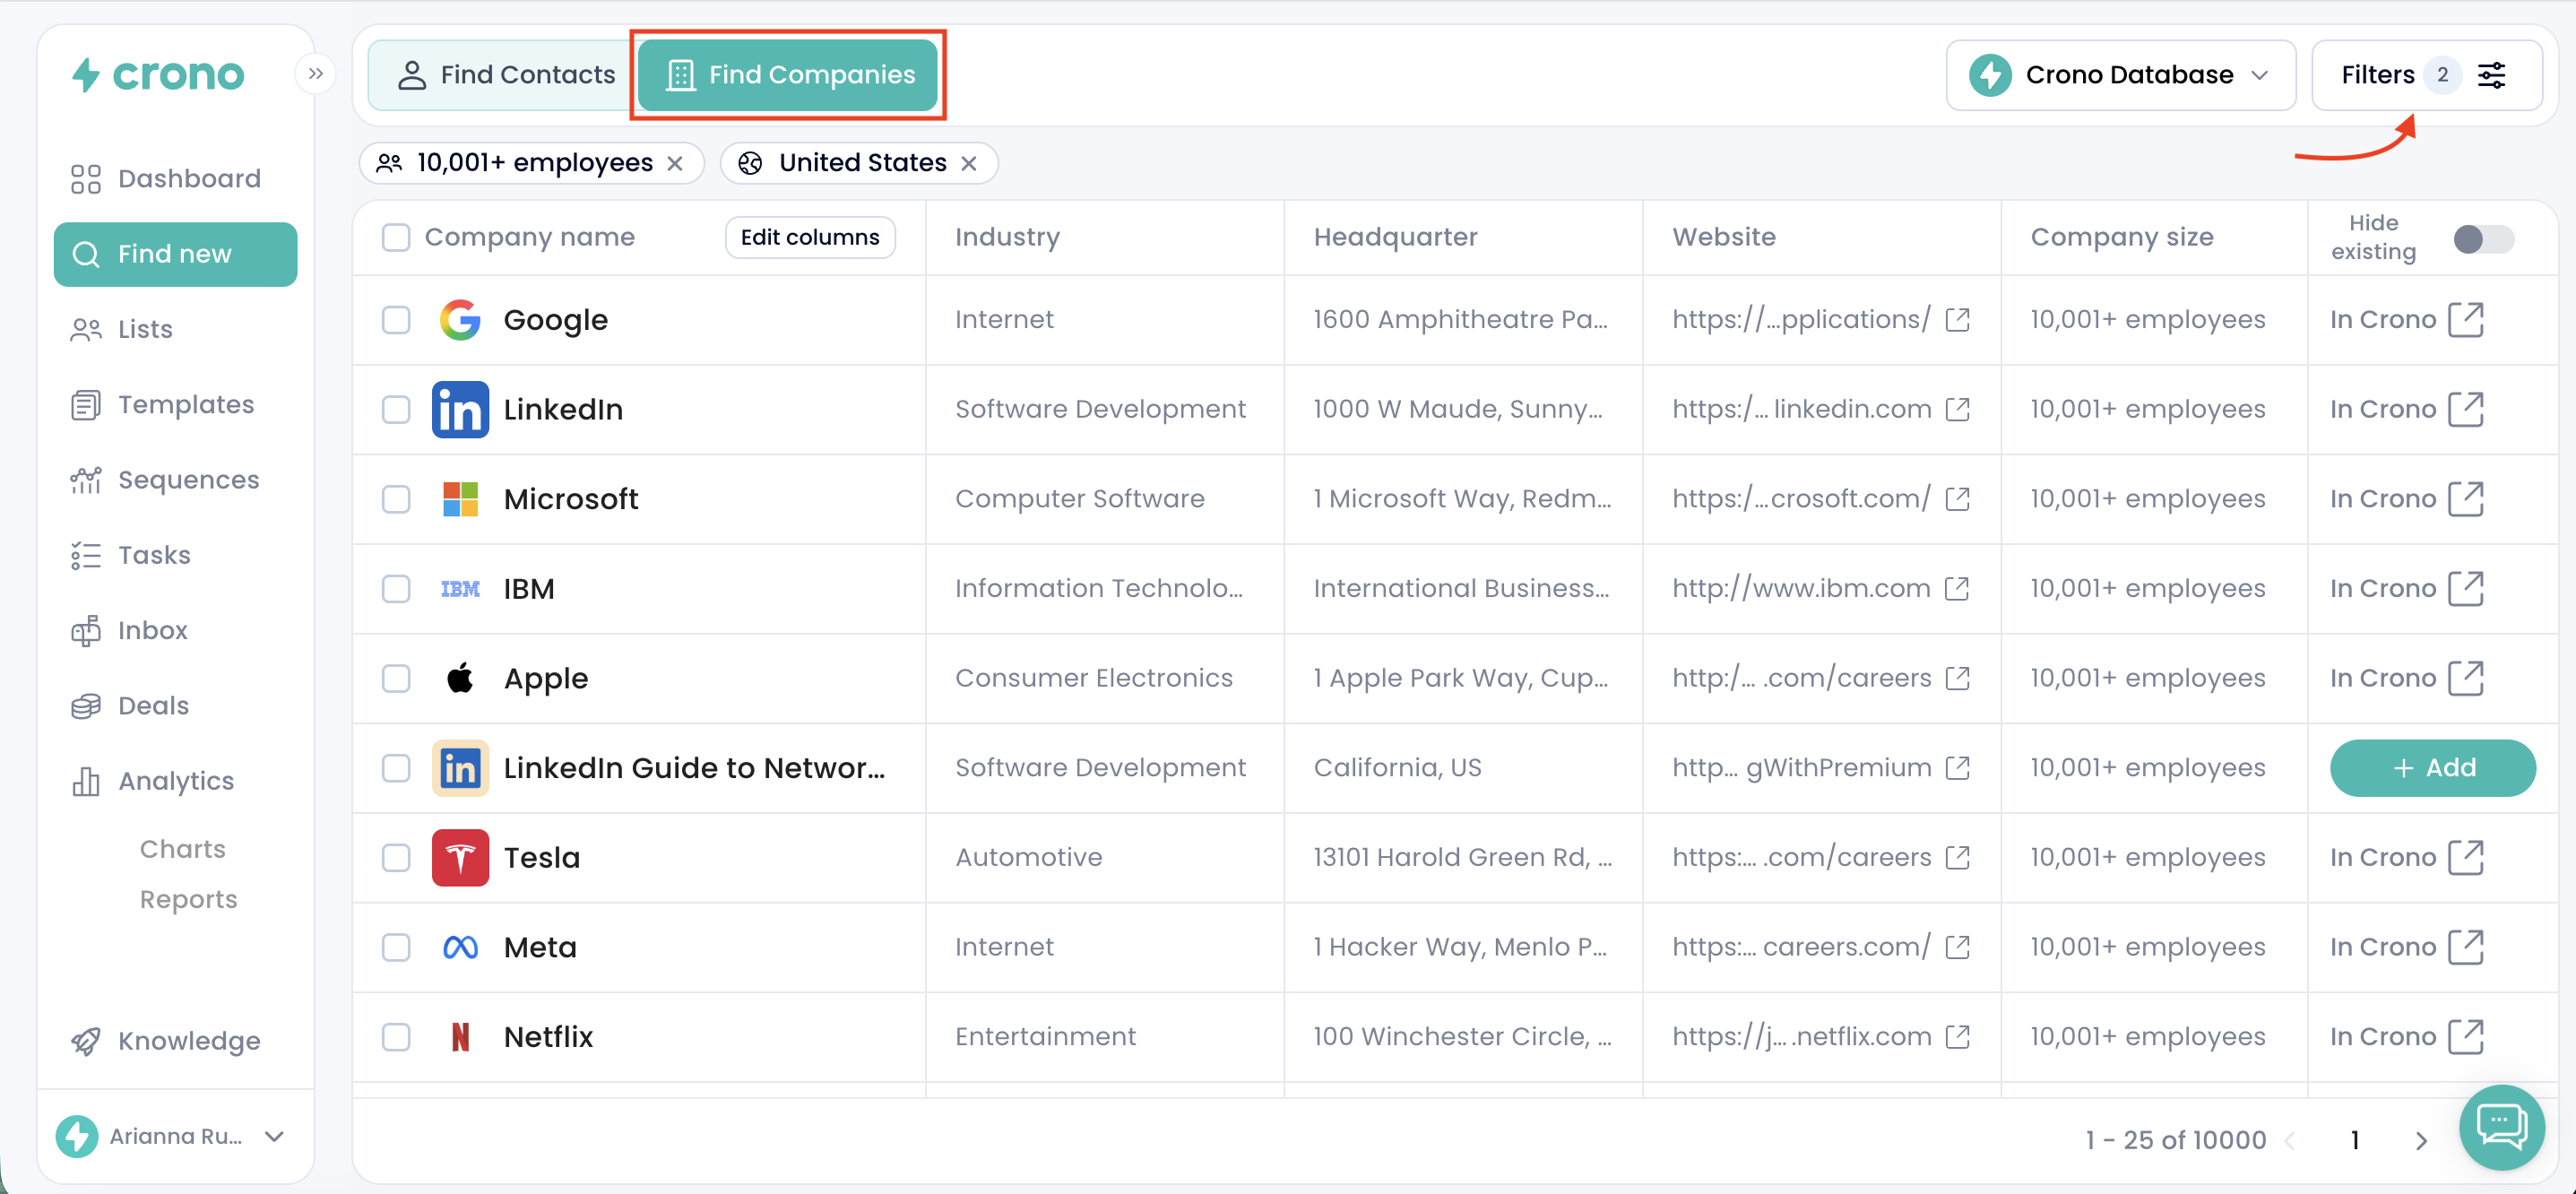This screenshot has width=2576, height=1194.
Task: Open the Filters panel
Action: click(x=2426, y=75)
